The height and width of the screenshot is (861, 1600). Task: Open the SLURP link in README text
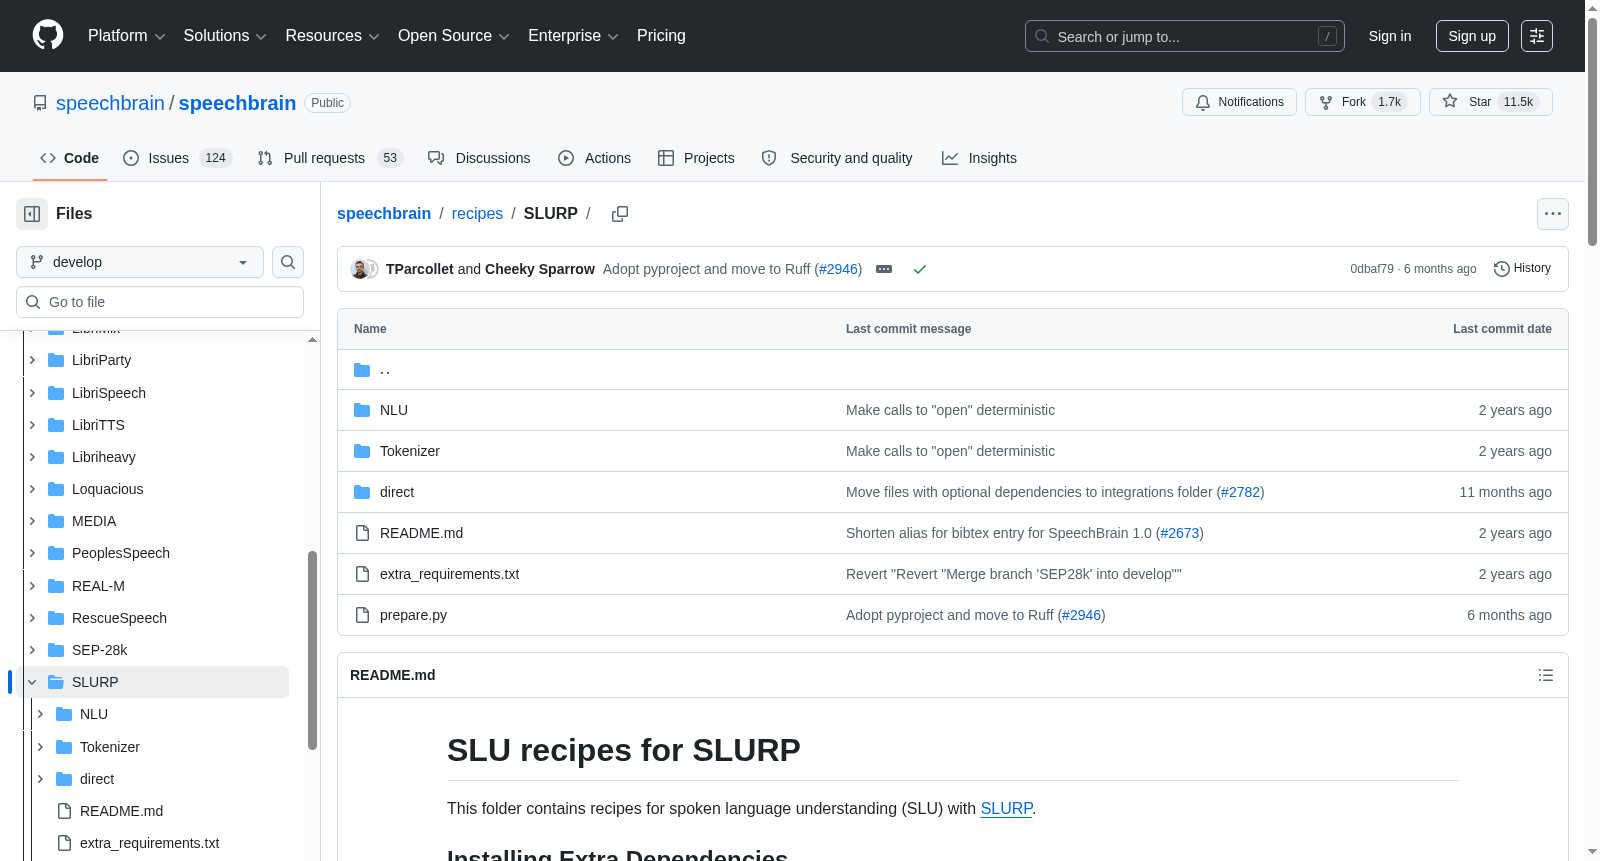click(x=1006, y=808)
